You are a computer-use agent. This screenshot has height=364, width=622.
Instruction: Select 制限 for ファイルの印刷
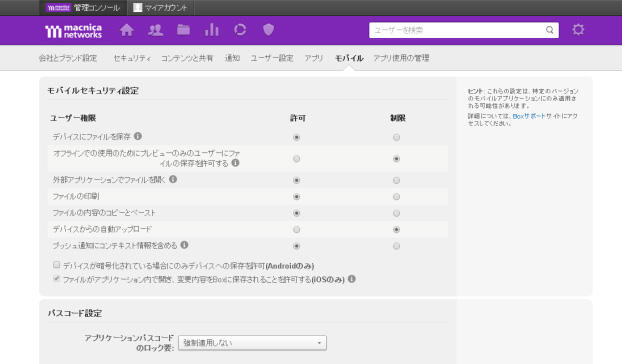tap(396, 197)
